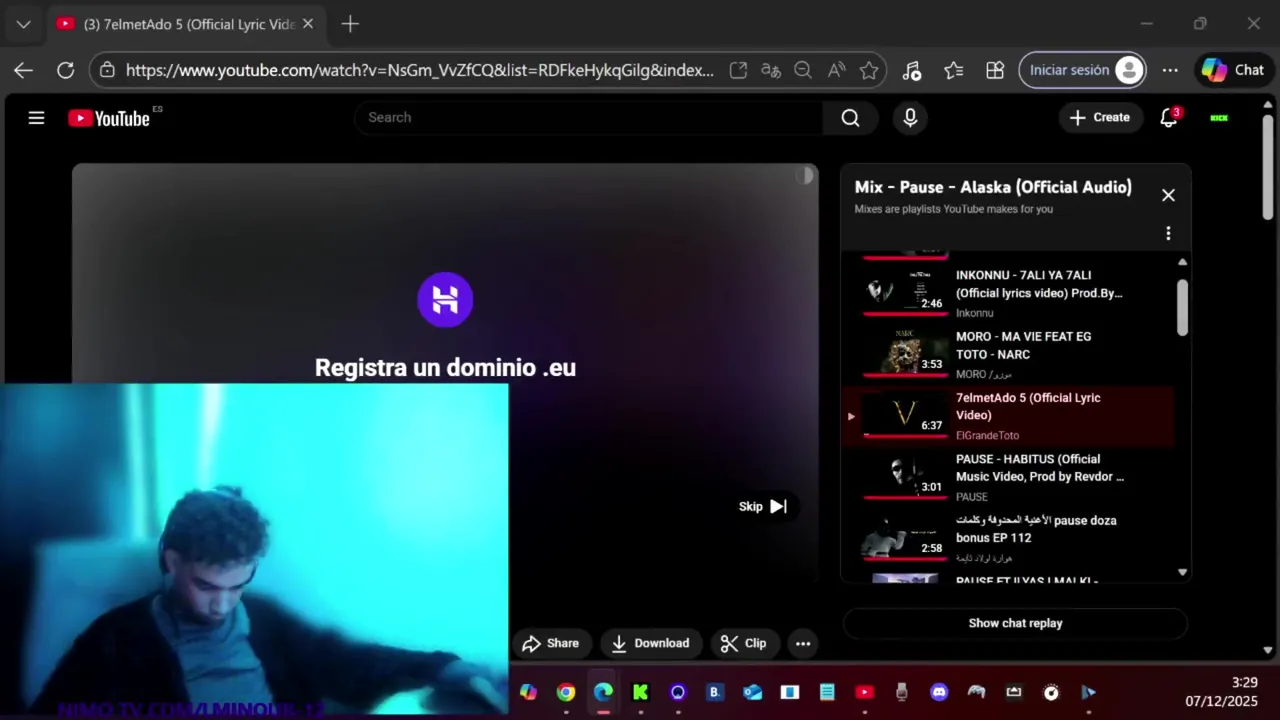Open the media control music icon
The height and width of the screenshot is (720, 1280).
[911, 70]
